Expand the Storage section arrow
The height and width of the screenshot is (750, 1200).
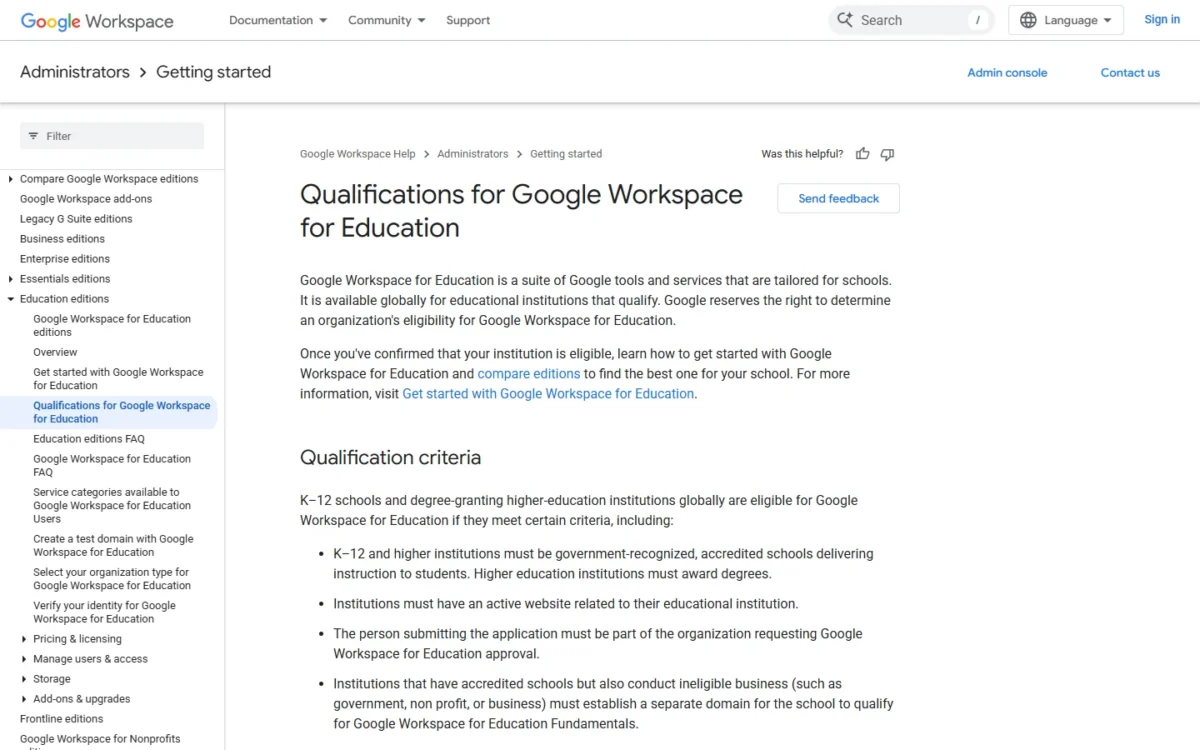point(24,679)
